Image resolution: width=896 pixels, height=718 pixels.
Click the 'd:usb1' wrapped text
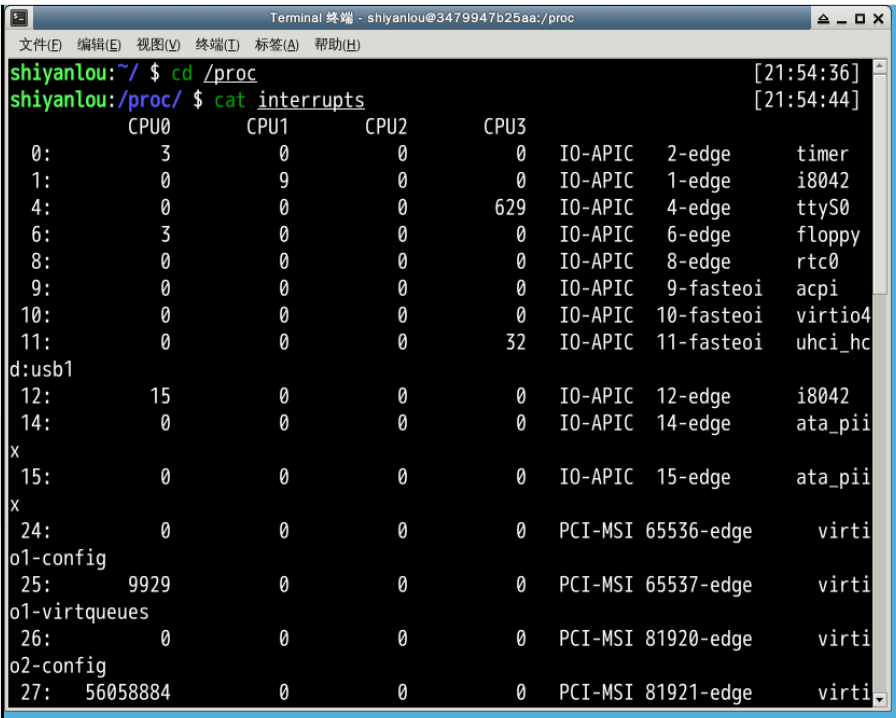[x=42, y=370]
